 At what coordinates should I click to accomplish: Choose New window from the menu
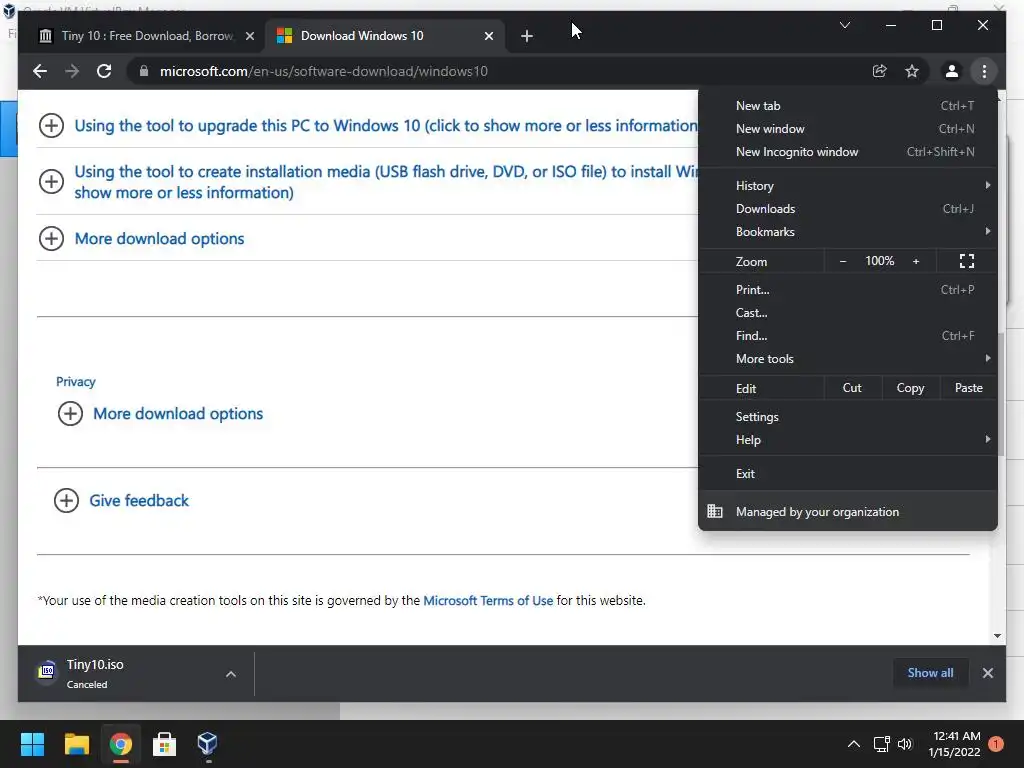(848, 129)
